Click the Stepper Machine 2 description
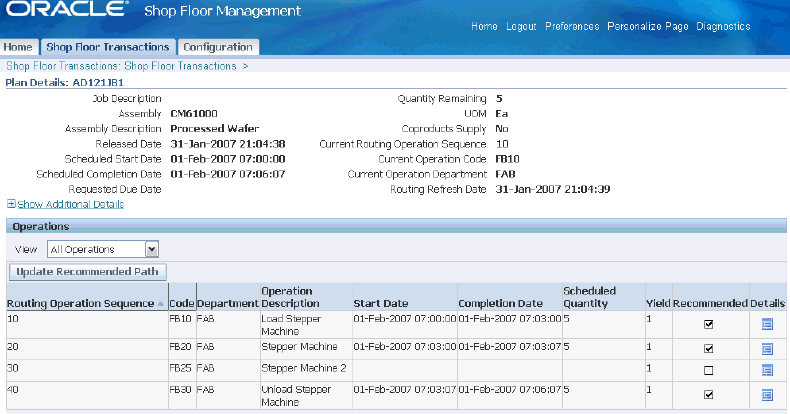 pos(304,368)
